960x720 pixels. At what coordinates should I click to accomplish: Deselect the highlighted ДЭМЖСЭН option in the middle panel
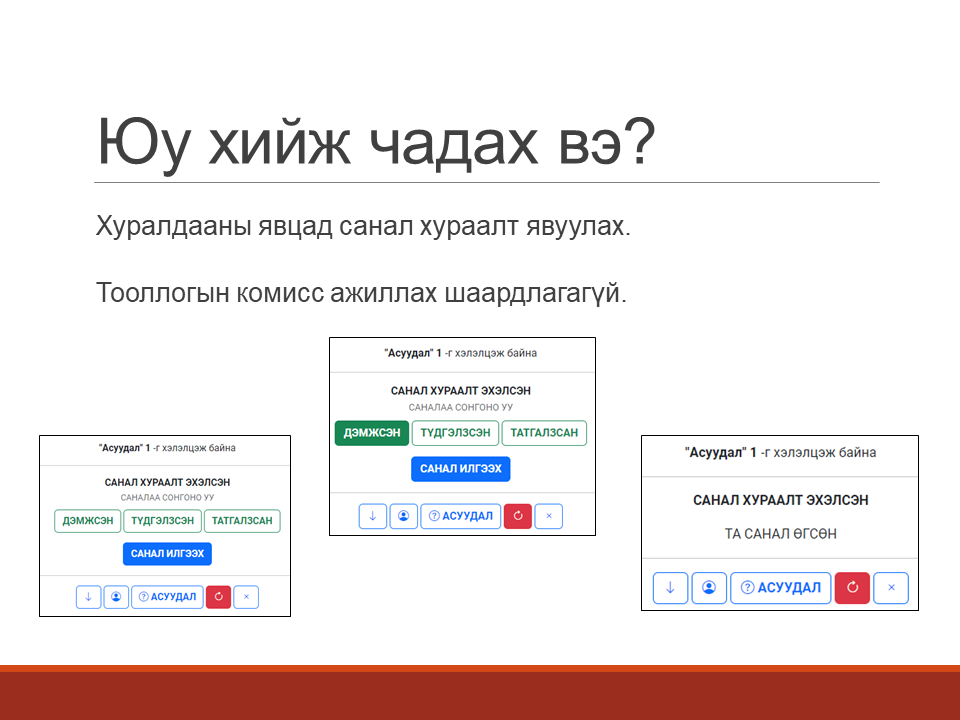pos(372,433)
